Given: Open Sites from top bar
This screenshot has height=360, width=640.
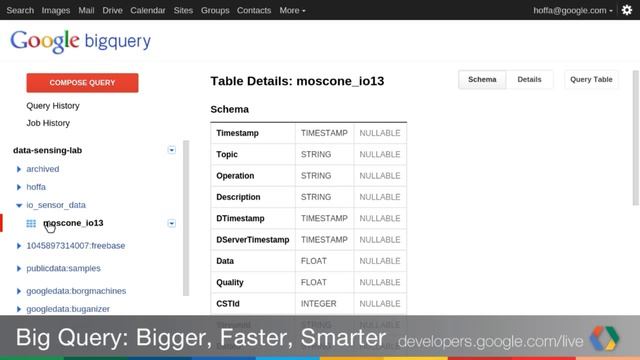Looking at the screenshot, I should (x=183, y=10).
